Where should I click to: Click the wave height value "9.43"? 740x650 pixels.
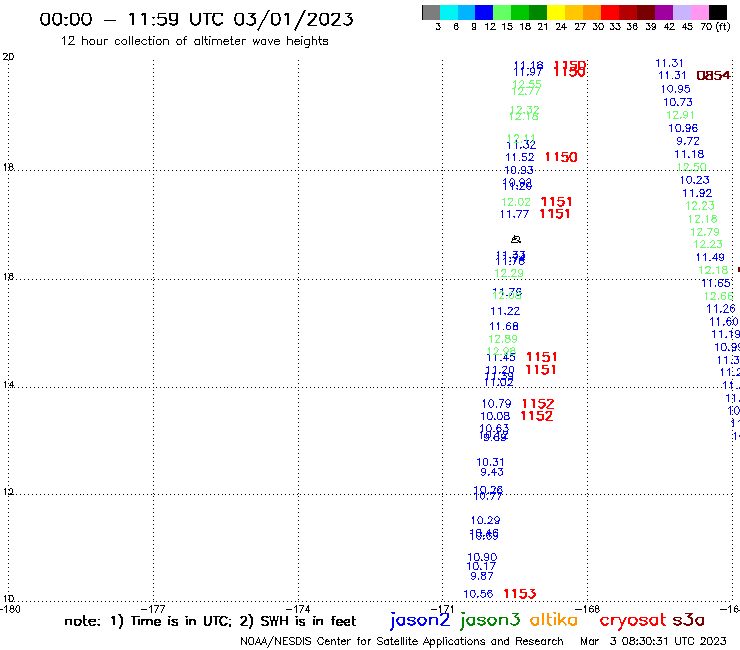click(492, 472)
